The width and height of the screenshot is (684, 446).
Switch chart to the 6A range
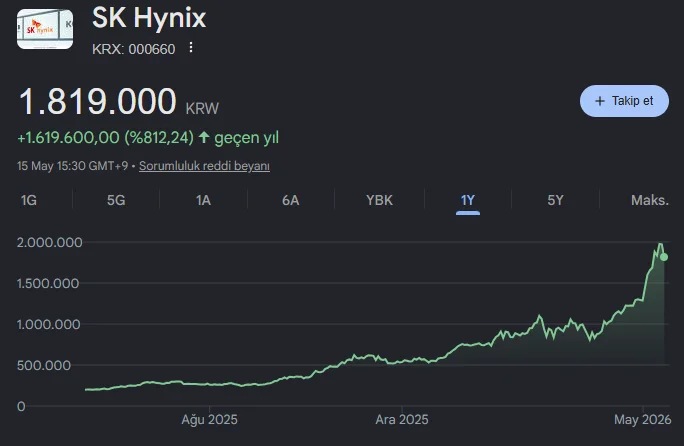tap(291, 200)
